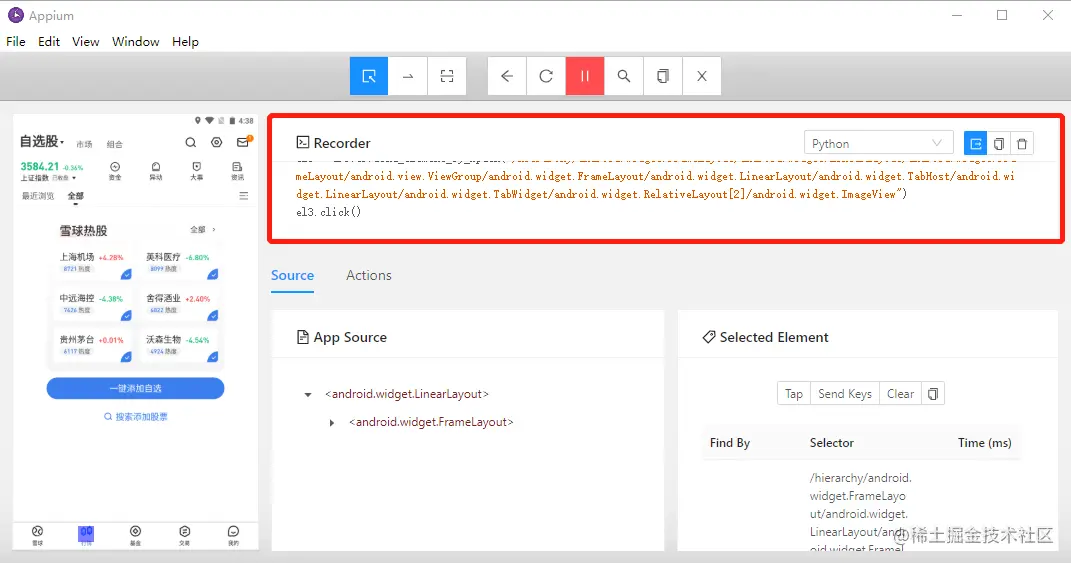Click the Clear button for selected element
This screenshot has width=1071, height=563.
click(x=900, y=394)
